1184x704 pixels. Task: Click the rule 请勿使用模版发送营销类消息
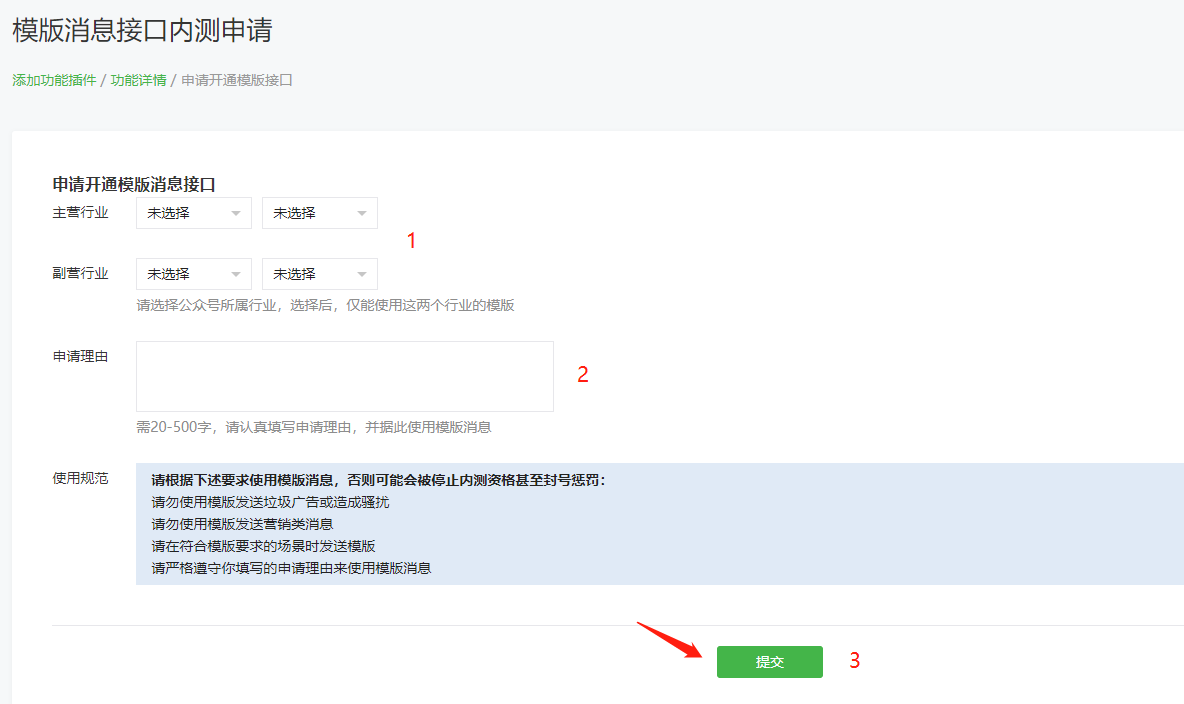pos(242,524)
